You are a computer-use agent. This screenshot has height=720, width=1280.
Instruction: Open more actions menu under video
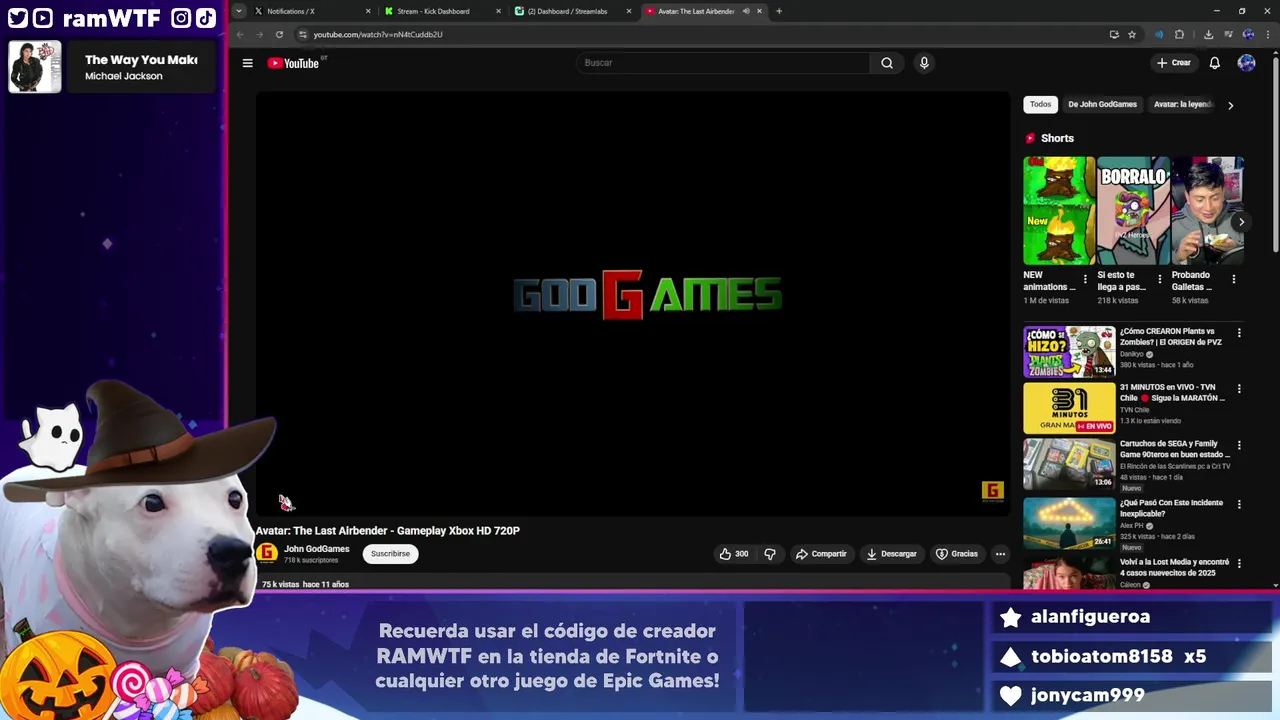coord(1000,554)
